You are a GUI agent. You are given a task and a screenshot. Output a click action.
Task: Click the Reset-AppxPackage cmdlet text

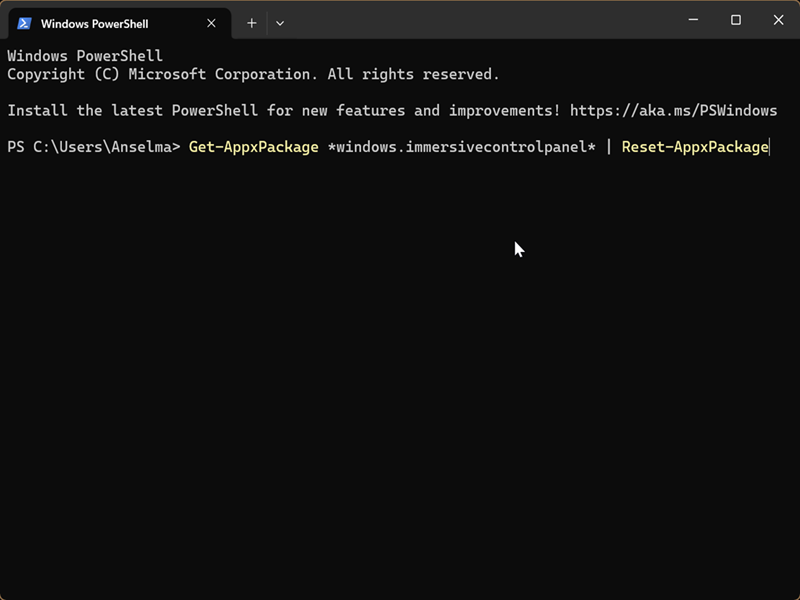point(695,147)
